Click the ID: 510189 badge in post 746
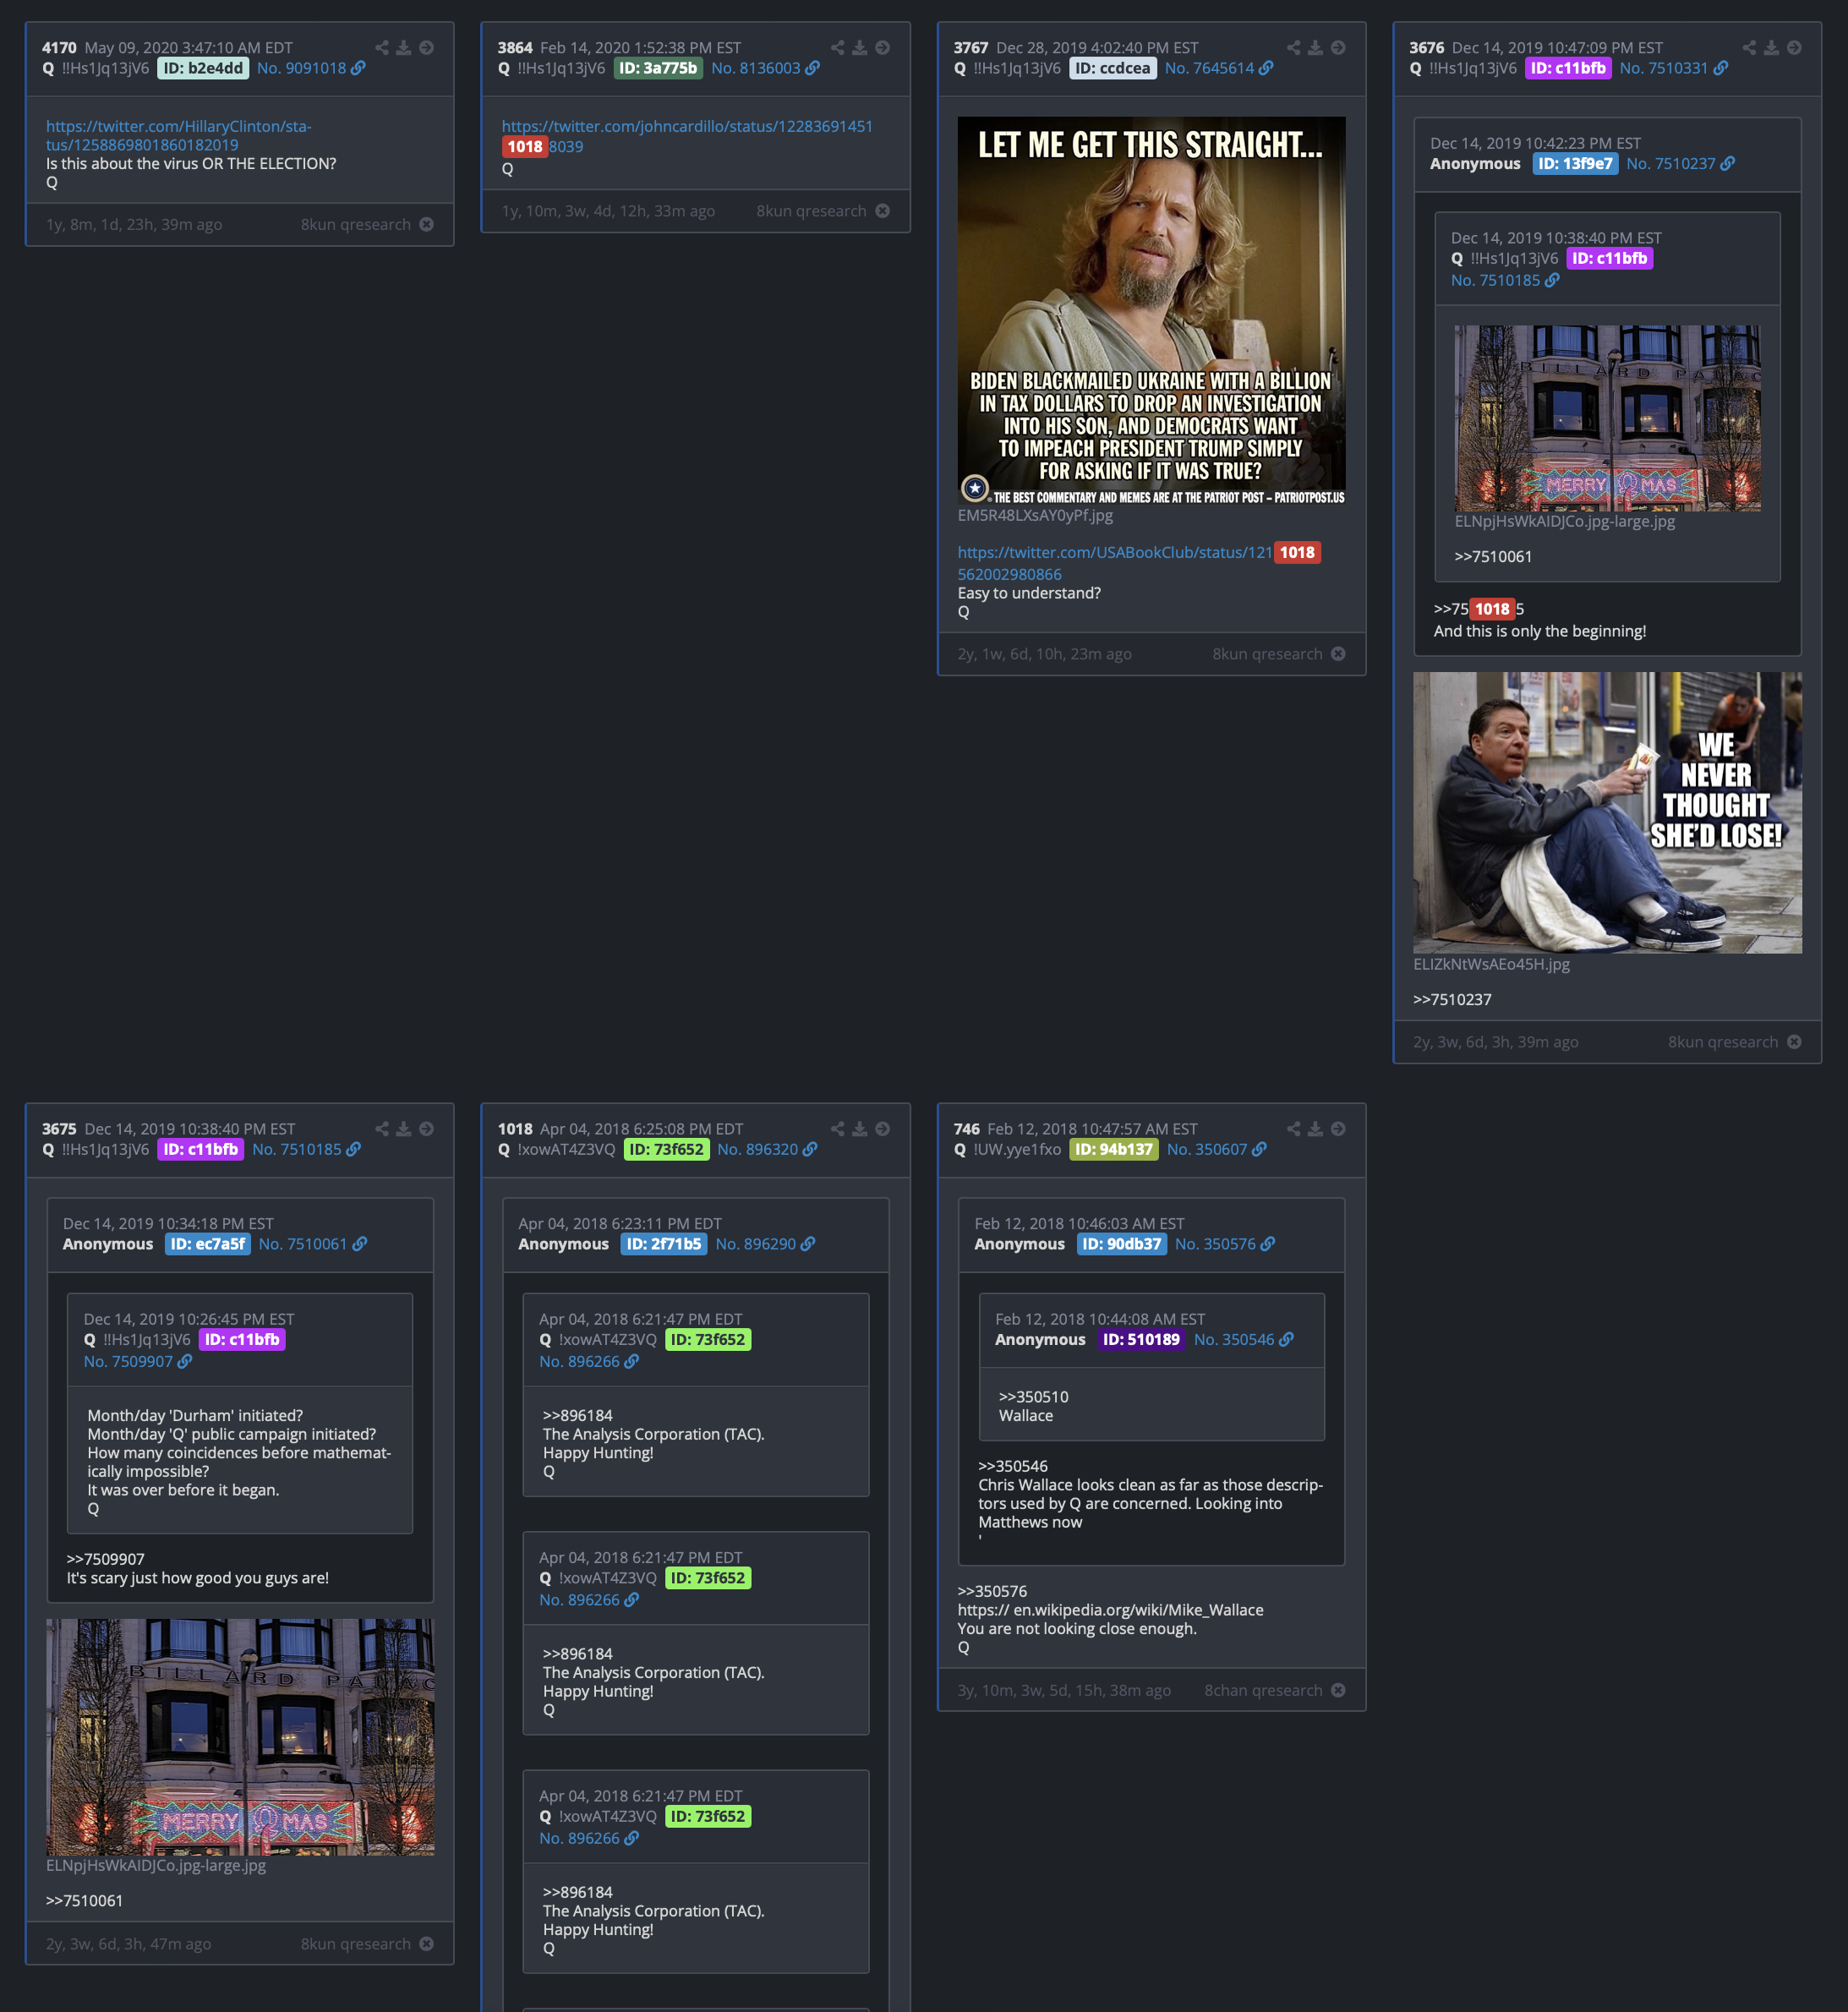The height and width of the screenshot is (2012, 1848). tap(1141, 1339)
